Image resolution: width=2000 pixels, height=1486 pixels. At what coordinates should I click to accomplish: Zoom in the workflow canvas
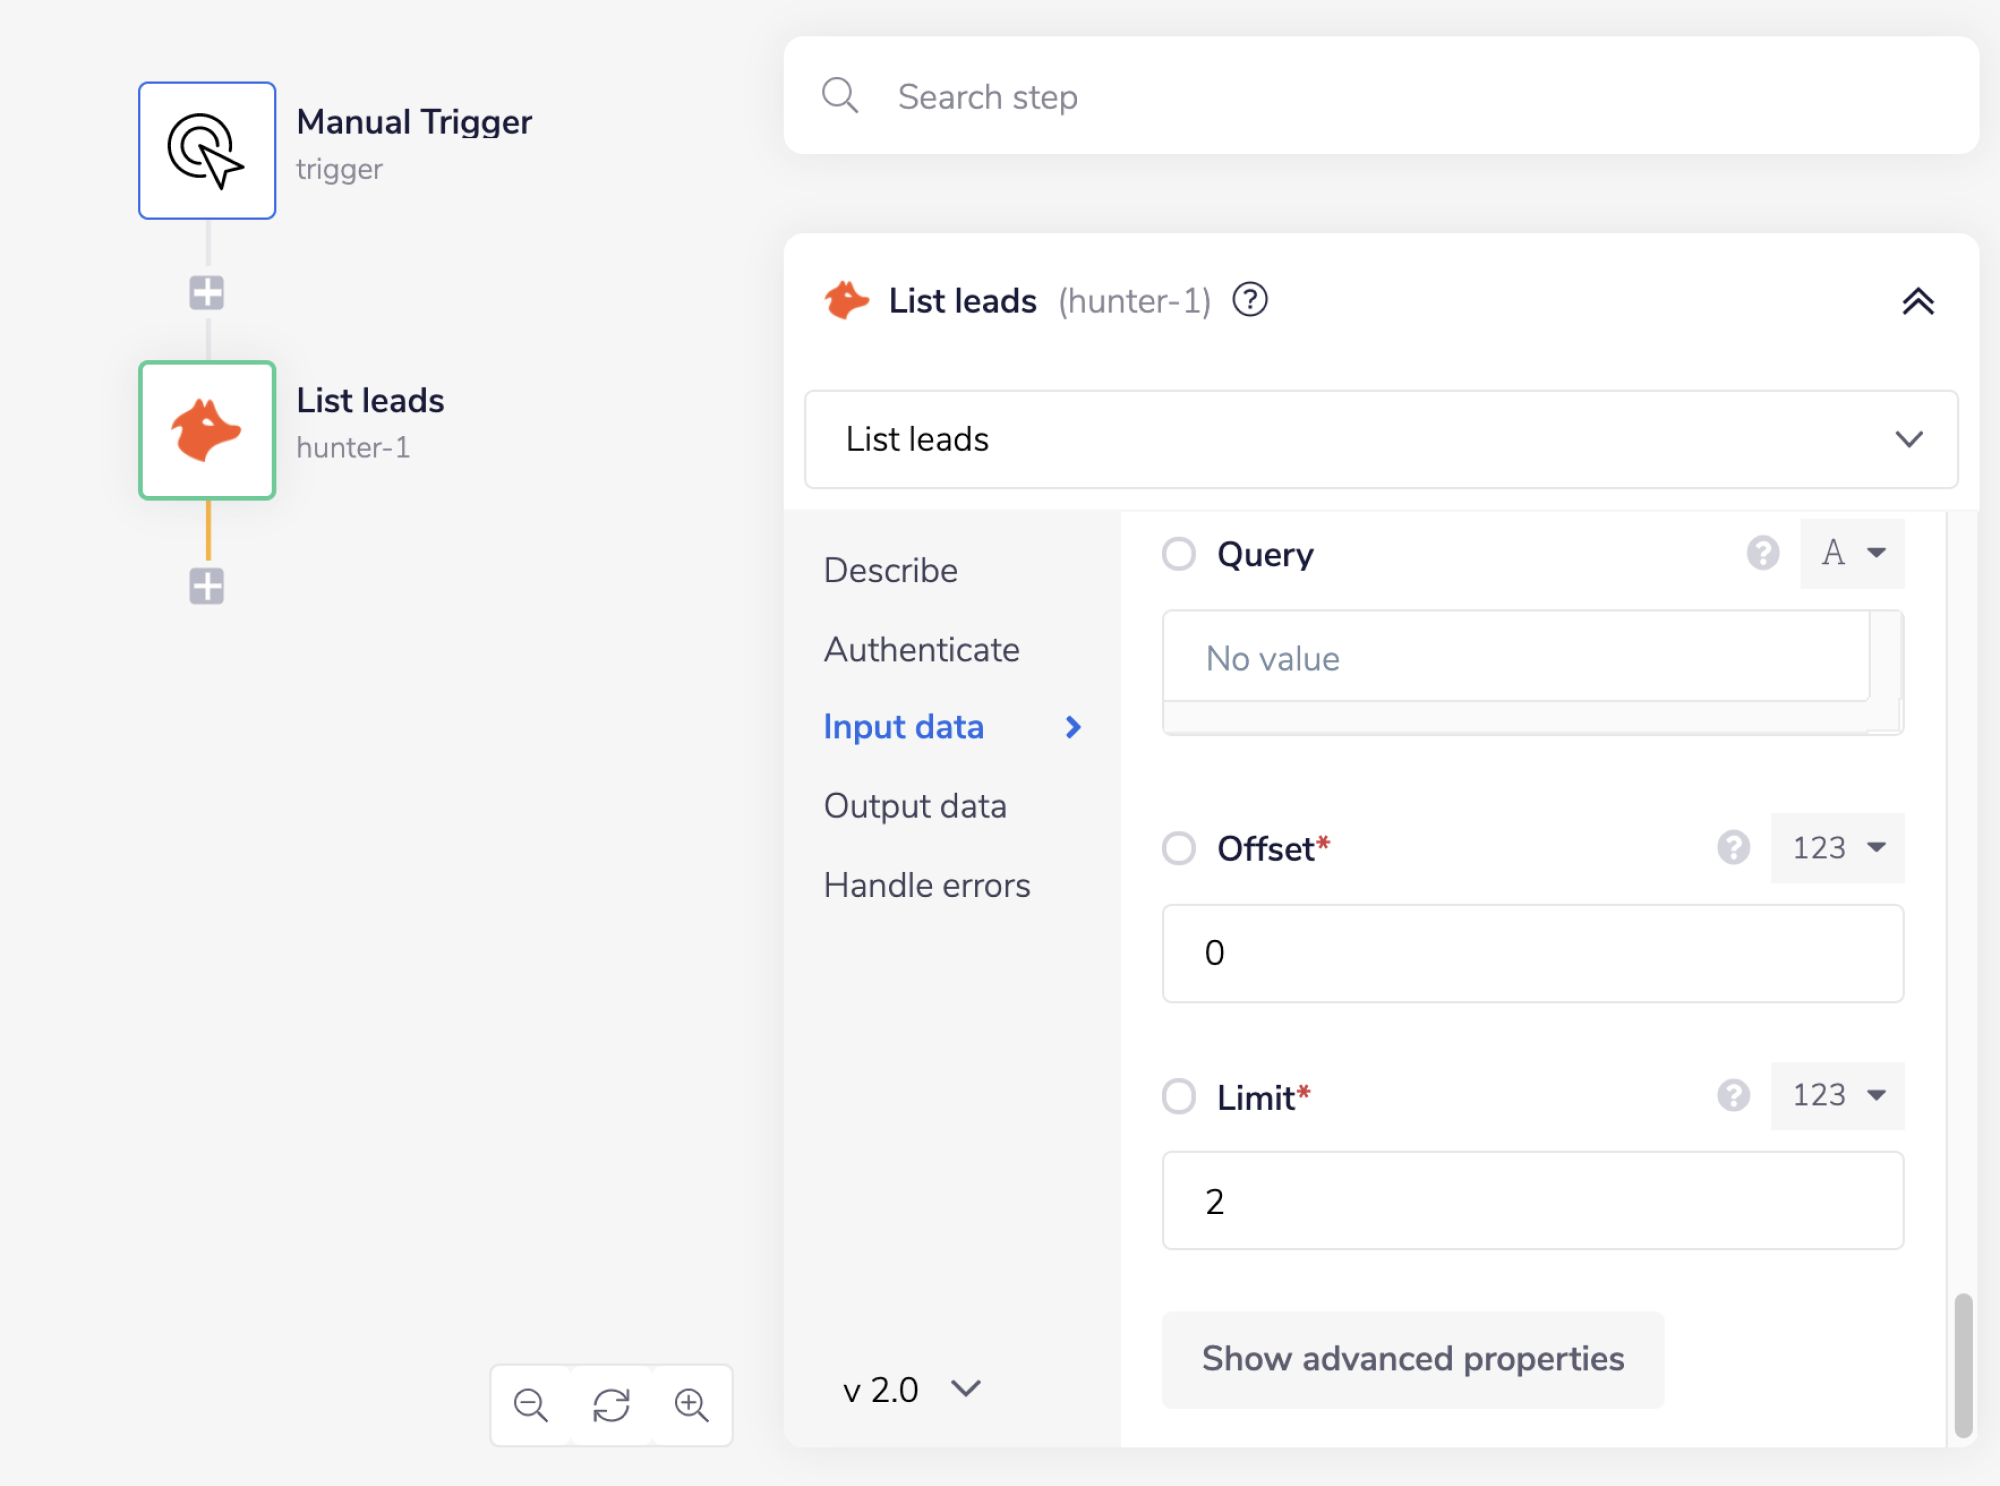691,1405
